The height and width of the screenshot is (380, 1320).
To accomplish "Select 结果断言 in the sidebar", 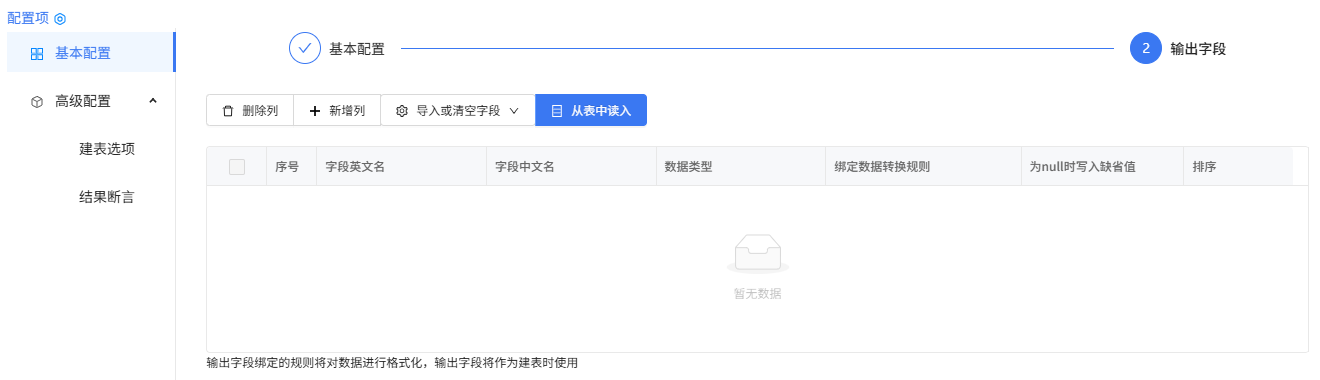I will click(x=107, y=197).
